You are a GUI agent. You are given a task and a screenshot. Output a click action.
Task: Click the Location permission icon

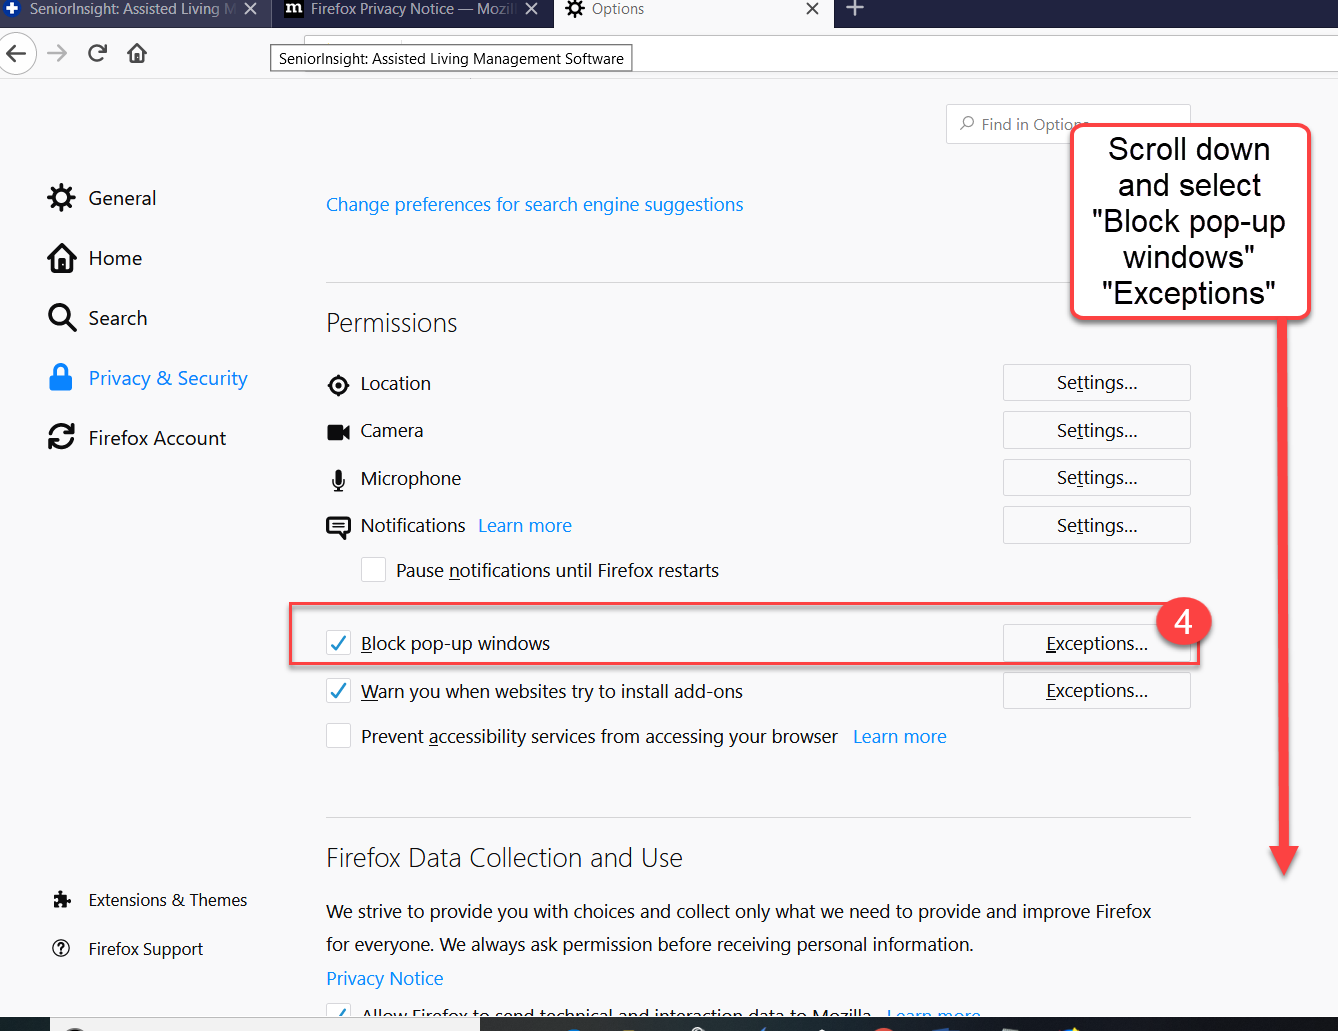338,385
